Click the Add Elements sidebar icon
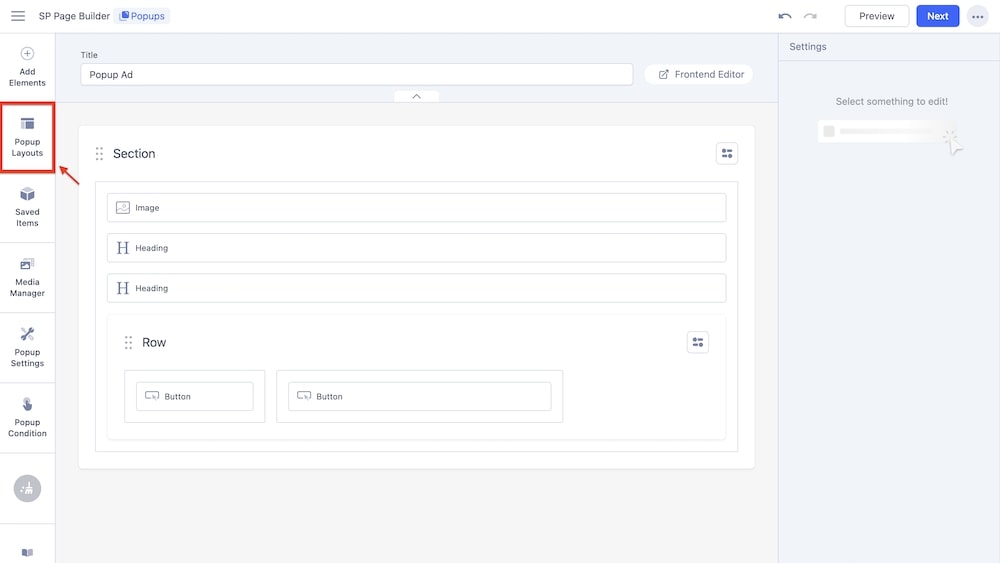This screenshot has width=1000, height=563. [x=27, y=66]
